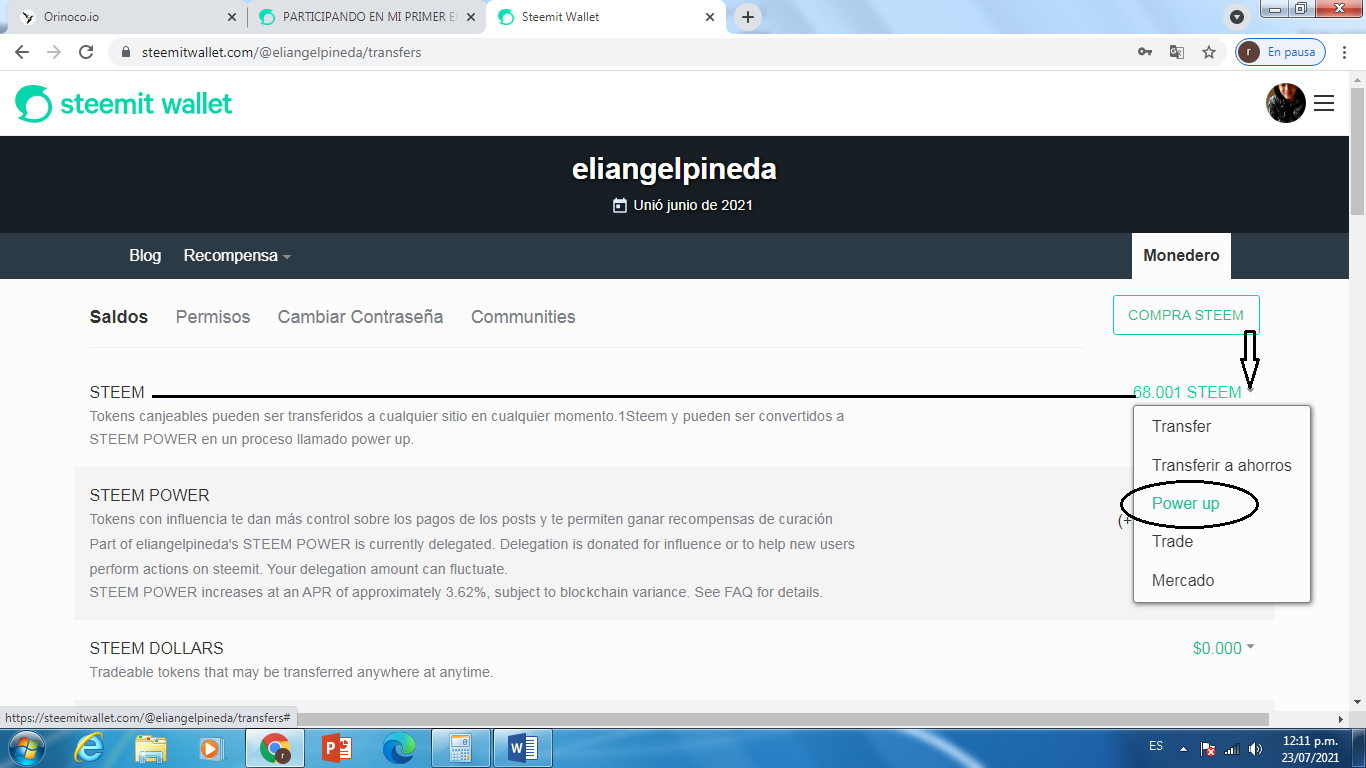
Task: Open a new browser tab
Action: tap(747, 17)
